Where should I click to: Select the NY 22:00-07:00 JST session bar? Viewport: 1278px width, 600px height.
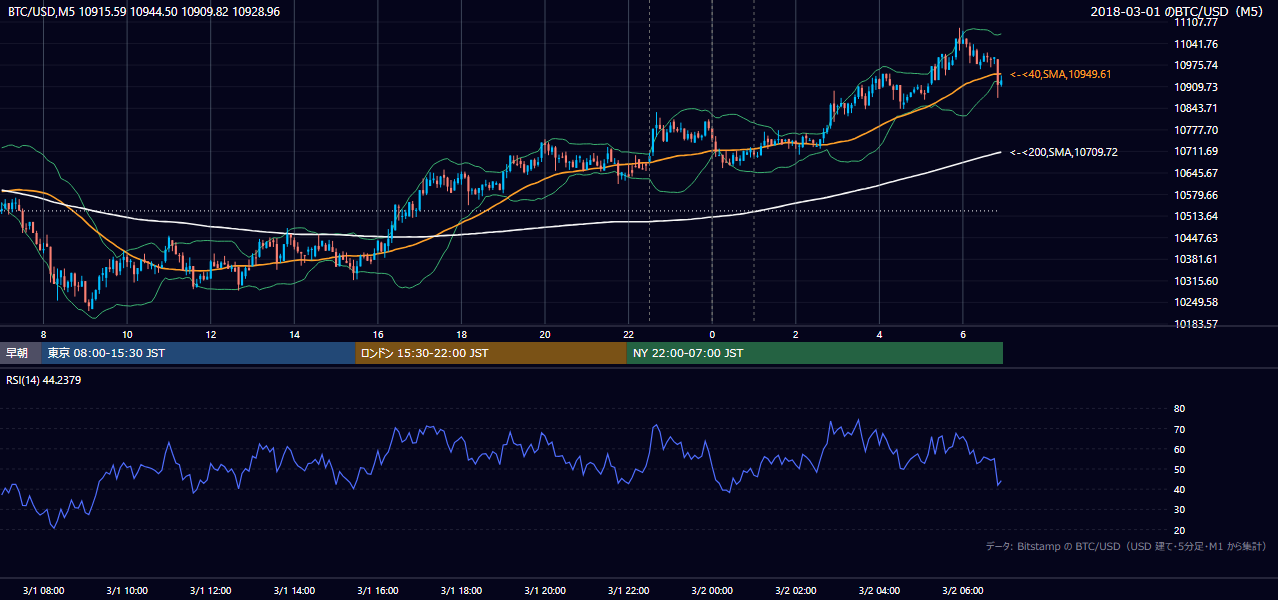tap(815, 353)
